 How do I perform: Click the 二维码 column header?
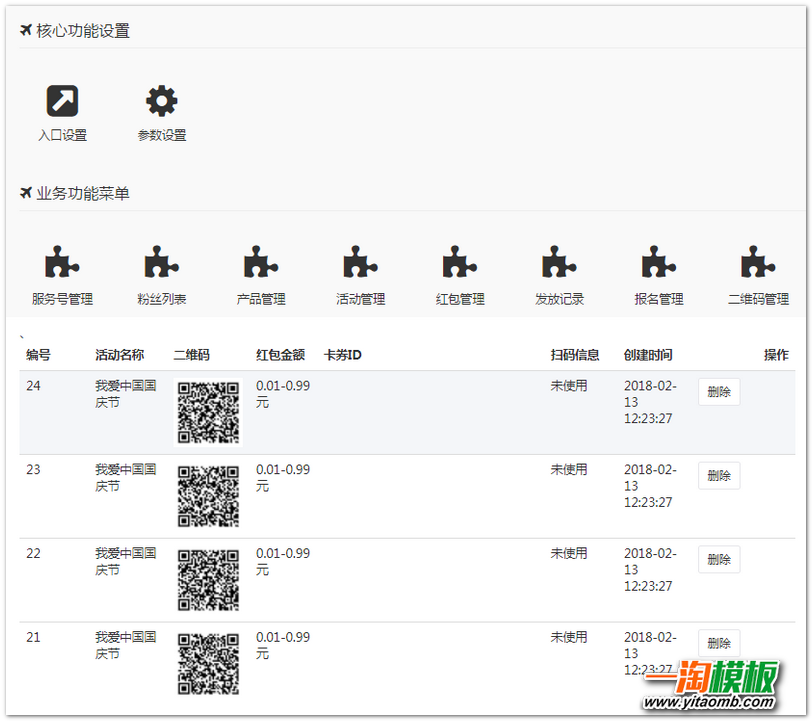click(x=192, y=355)
